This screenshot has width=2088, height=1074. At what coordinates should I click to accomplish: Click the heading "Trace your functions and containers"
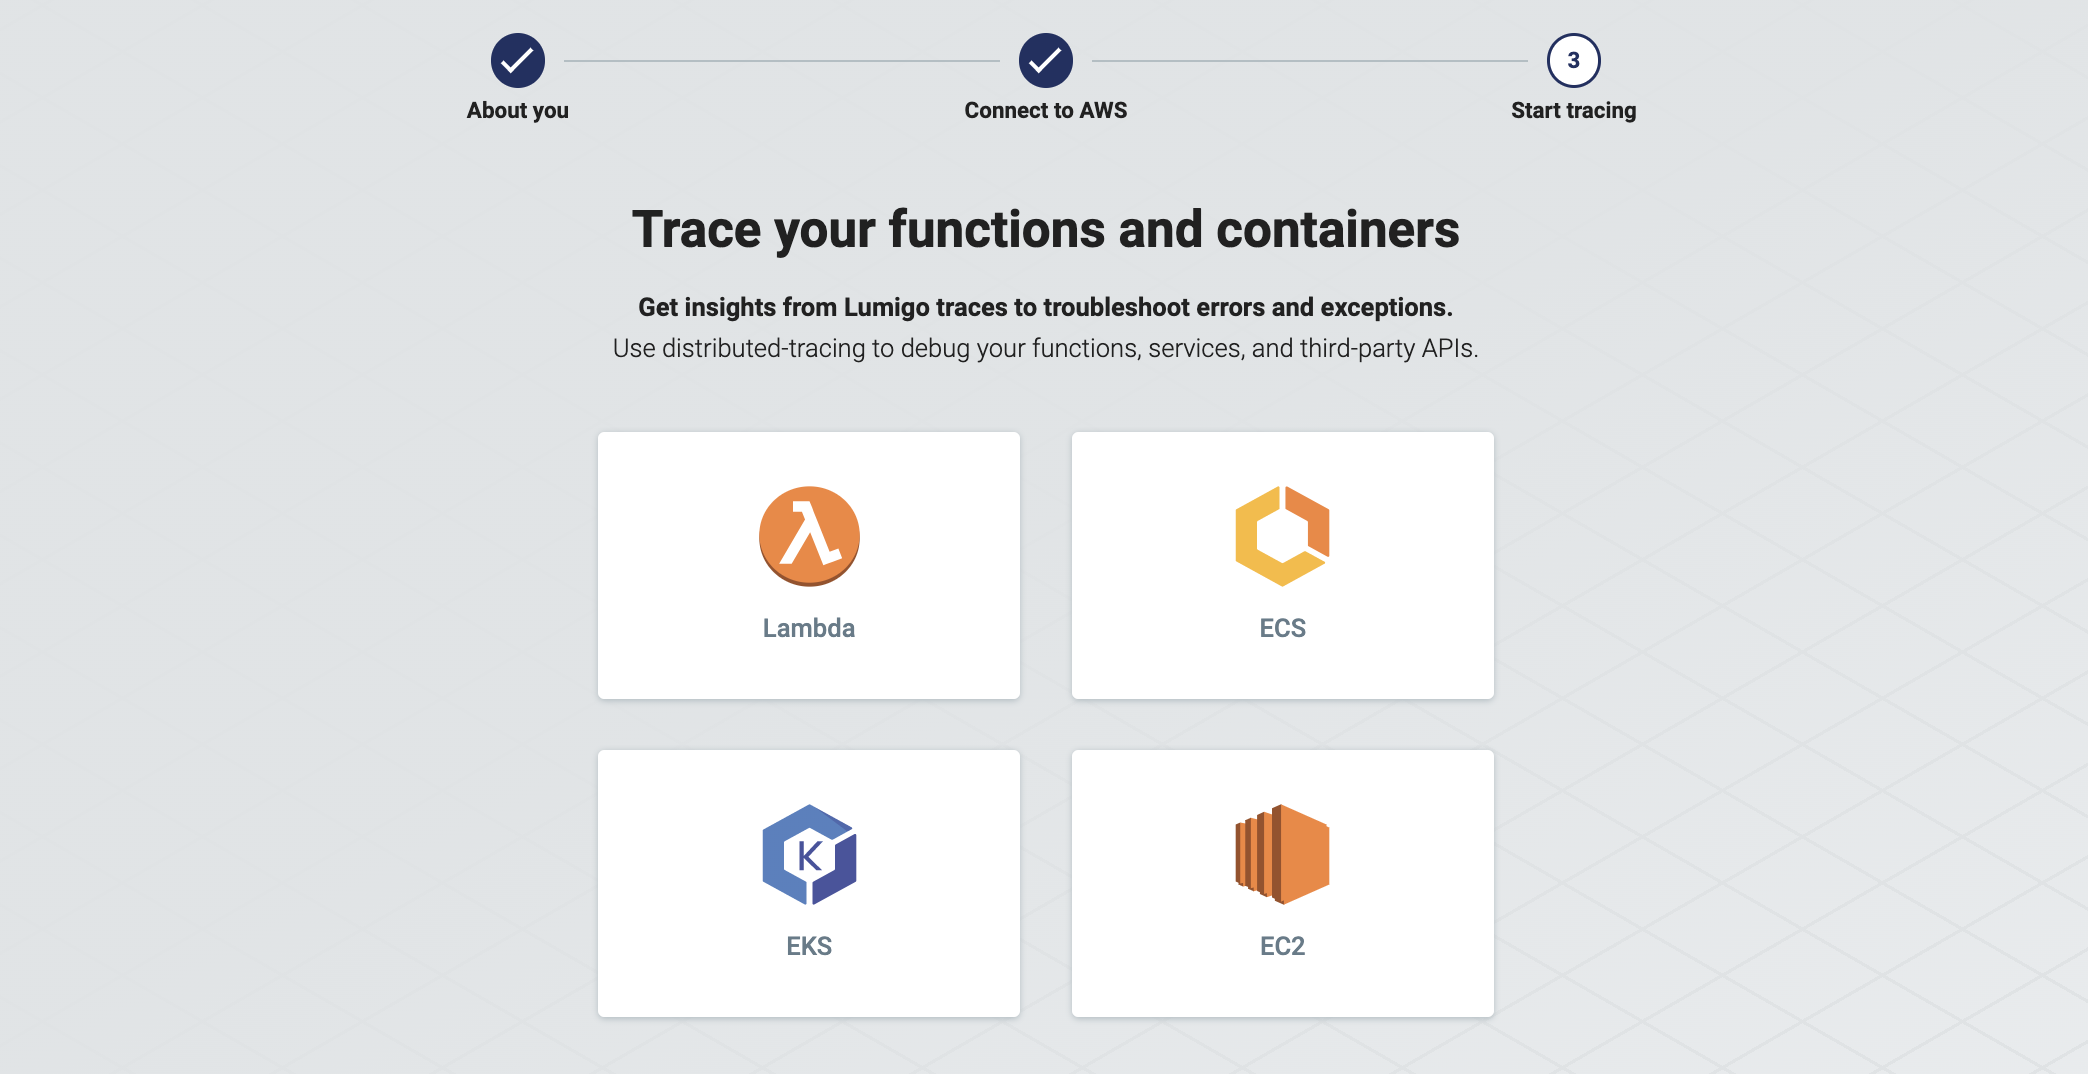coord(1046,230)
